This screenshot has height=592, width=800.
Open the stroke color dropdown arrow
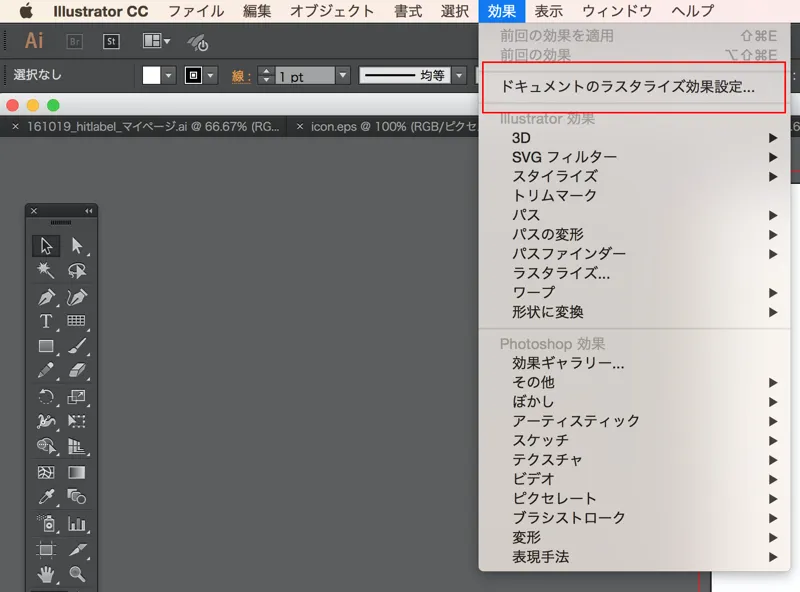210,76
